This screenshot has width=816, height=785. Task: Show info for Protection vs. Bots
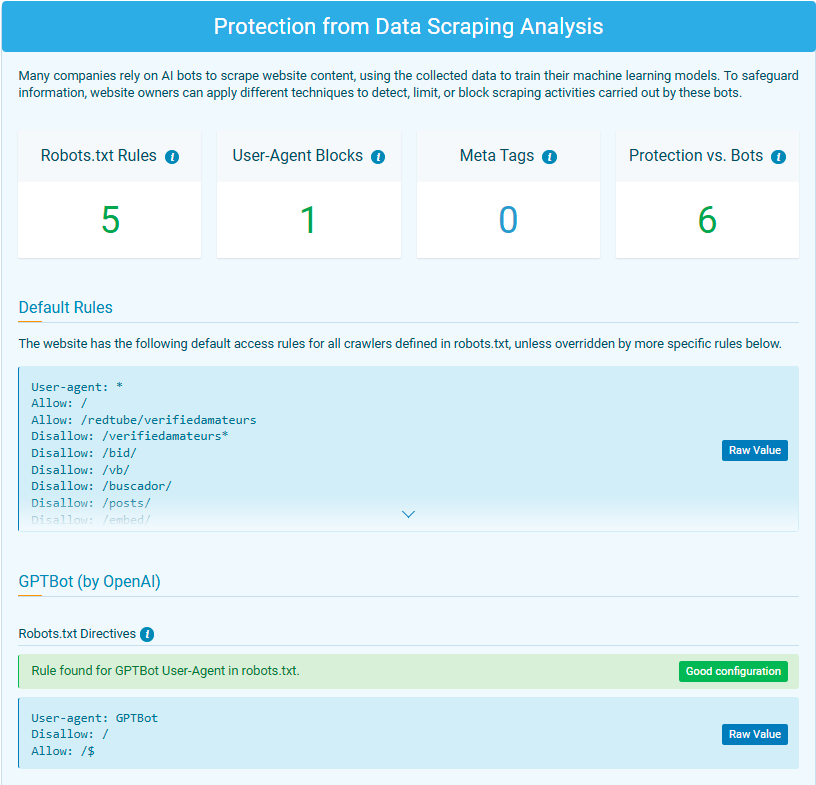(x=778, y=157)
